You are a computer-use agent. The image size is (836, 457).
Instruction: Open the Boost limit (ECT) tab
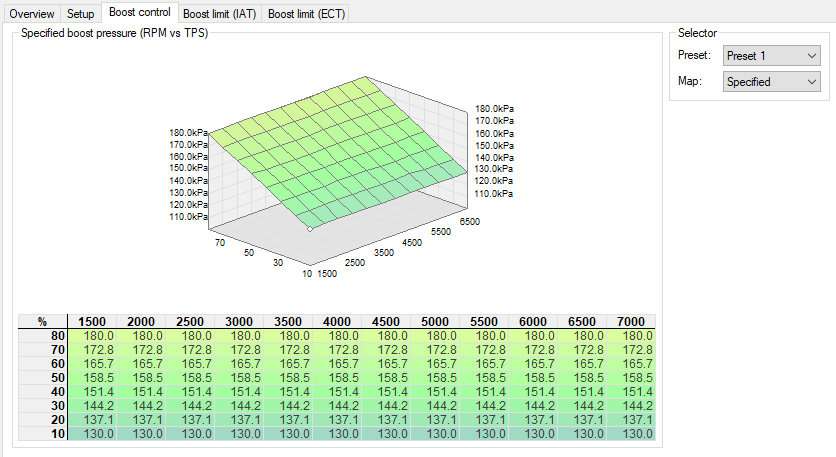pyautogui.click(x=307, y=14)
